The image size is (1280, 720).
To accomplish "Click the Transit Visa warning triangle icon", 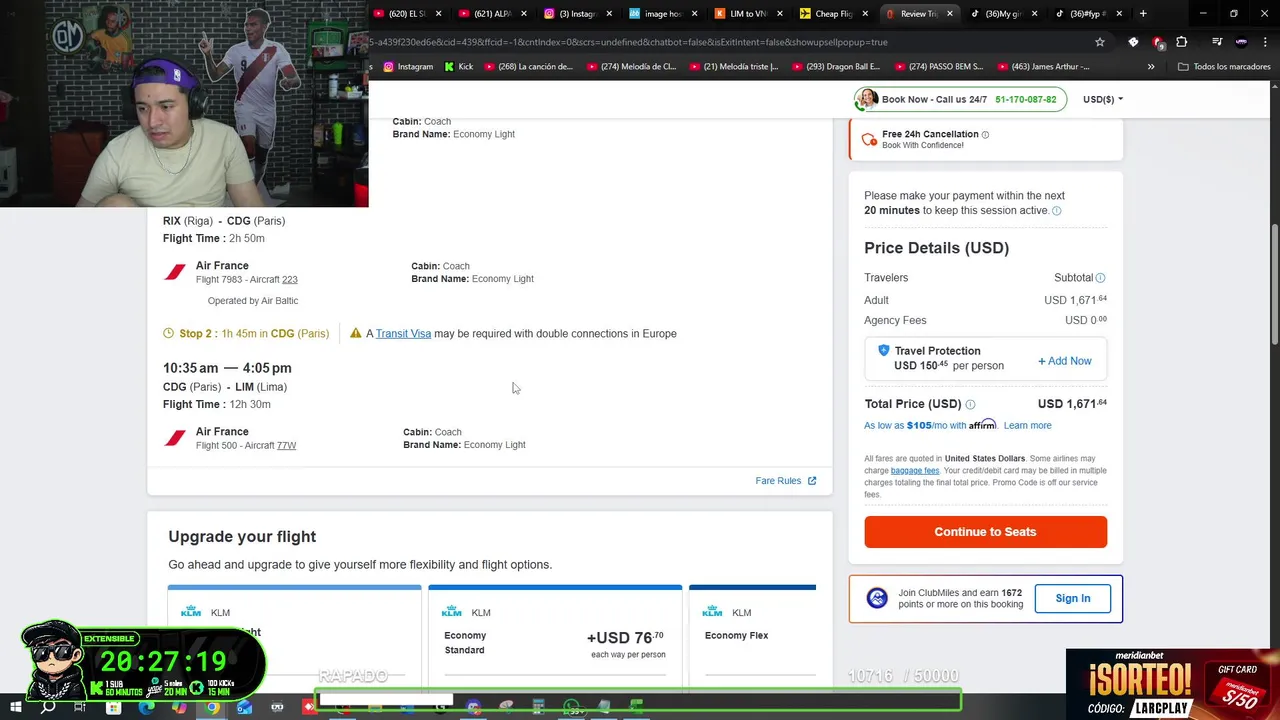I will [356, 333].
